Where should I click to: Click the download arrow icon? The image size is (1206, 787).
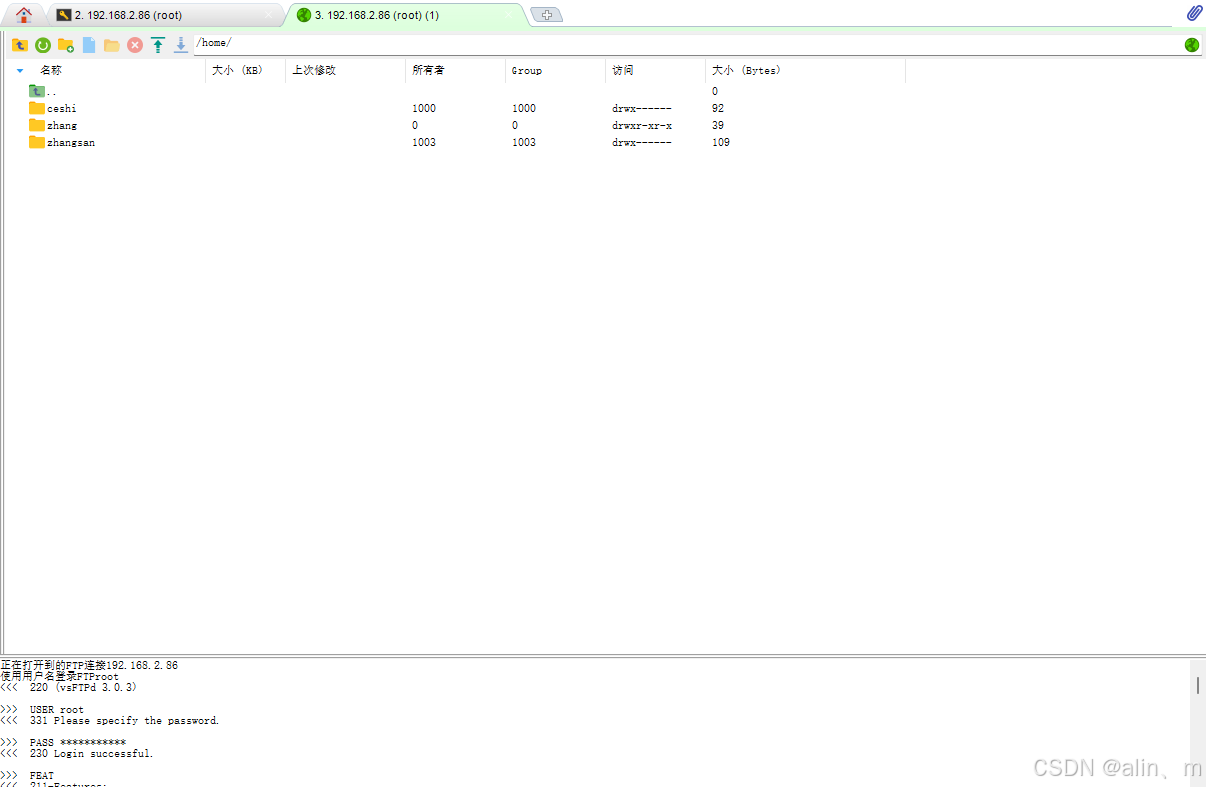click(181, 45)
